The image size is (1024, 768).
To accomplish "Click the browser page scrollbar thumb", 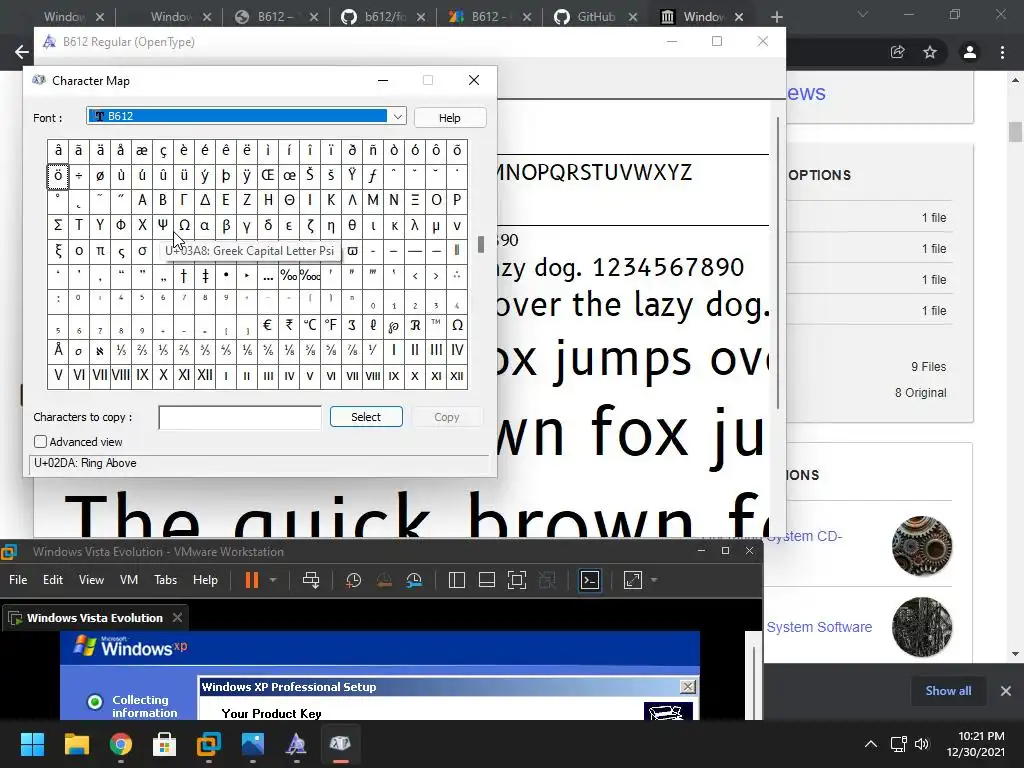I will click(1015, 131).
